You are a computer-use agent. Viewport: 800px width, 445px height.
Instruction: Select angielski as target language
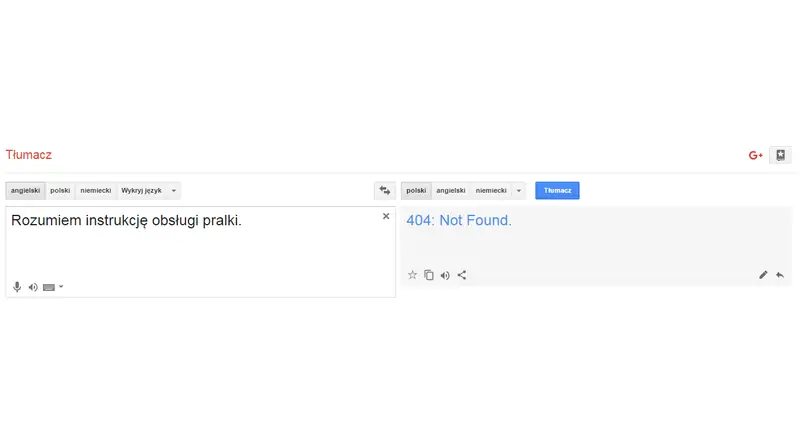[451, 190]
